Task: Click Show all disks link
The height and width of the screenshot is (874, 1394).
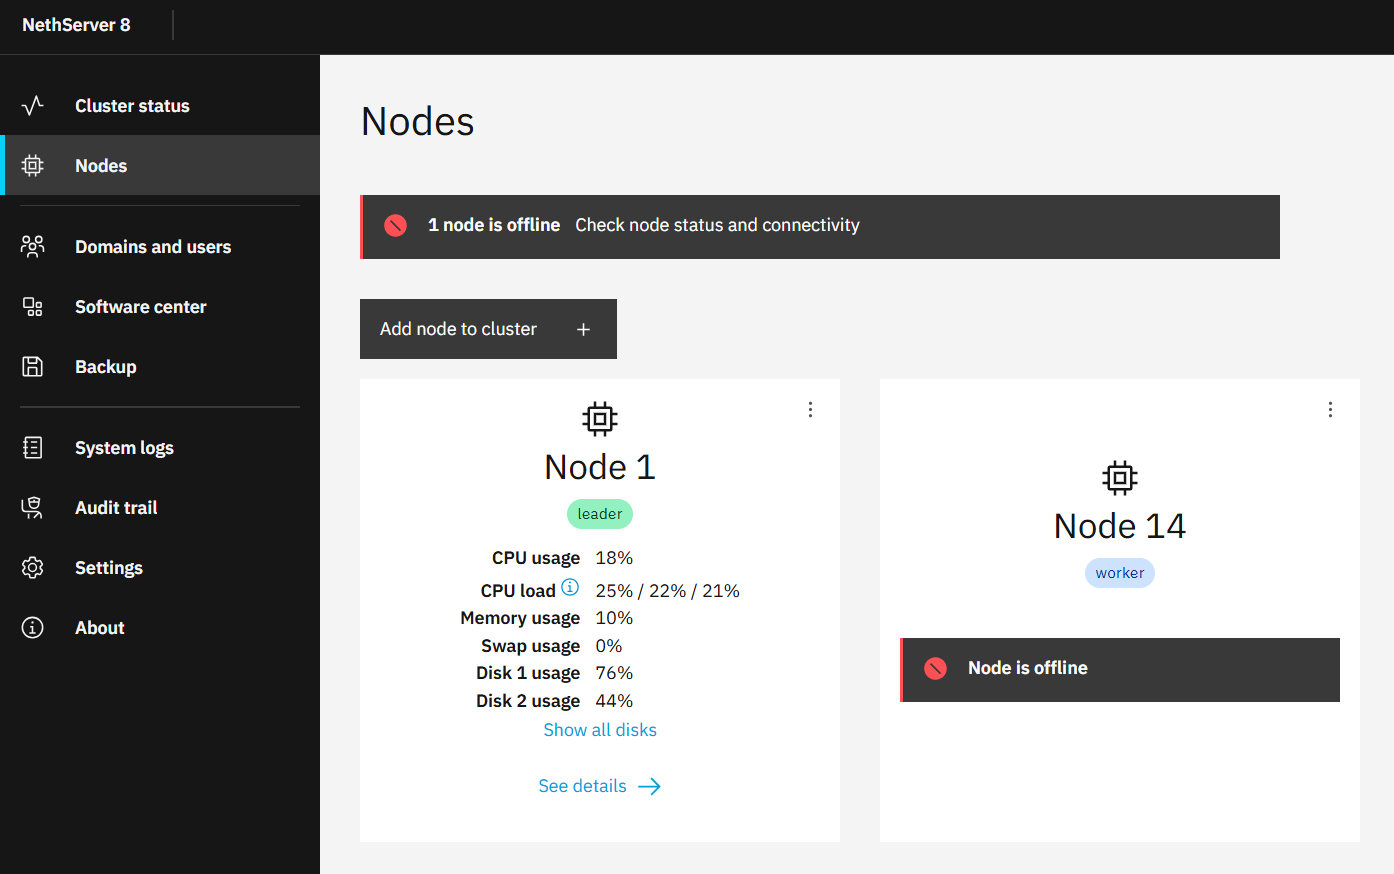Action: click(600, 730)
